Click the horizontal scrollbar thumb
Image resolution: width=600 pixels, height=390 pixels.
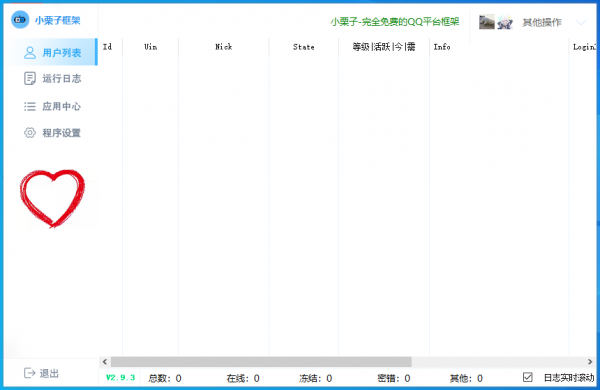(261, 362)
